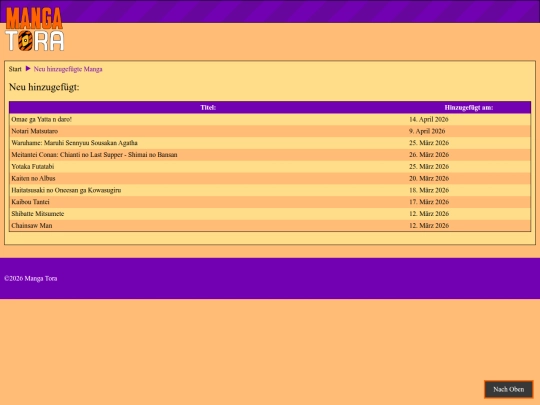Click the ©2026 Manga Tora footer text

click(31, 279)
